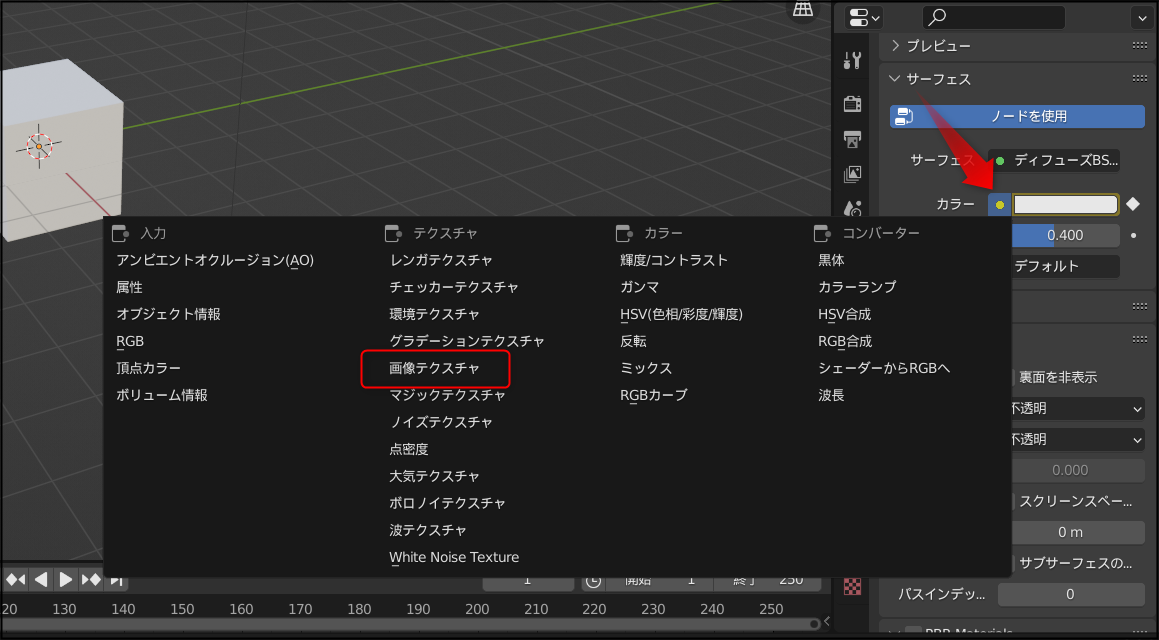This screenshot has height=640, width=1159.
Task: Open the View Layer properties icon
Action: click(x=852, y=175)
